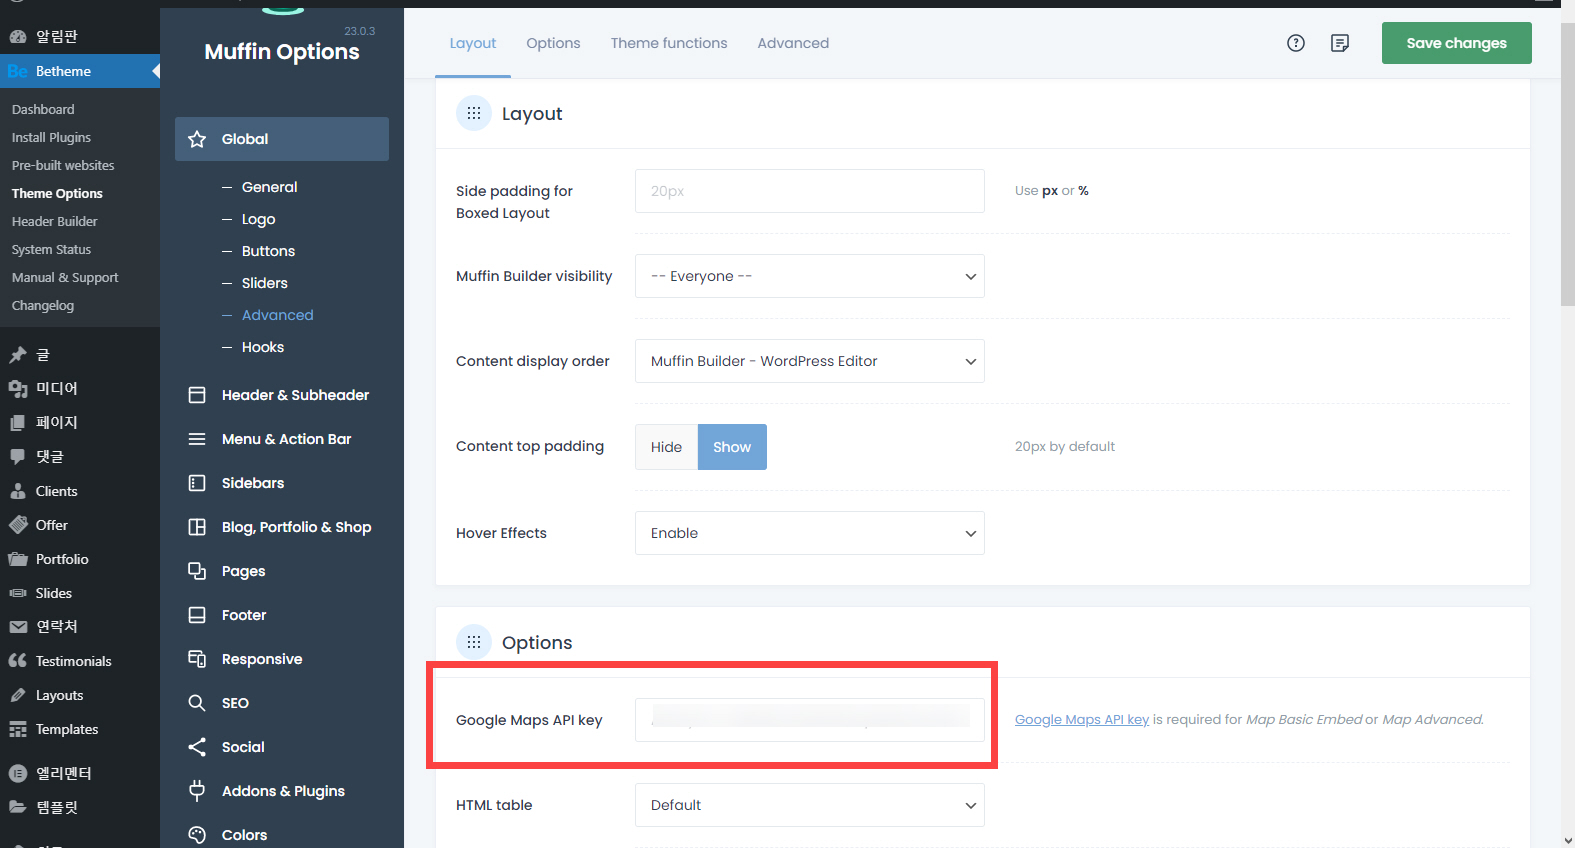This screenshot has height=848, width=1575.
Task: Click the Addons & Plugins plug icon
Action: click(x=197, y=791)
